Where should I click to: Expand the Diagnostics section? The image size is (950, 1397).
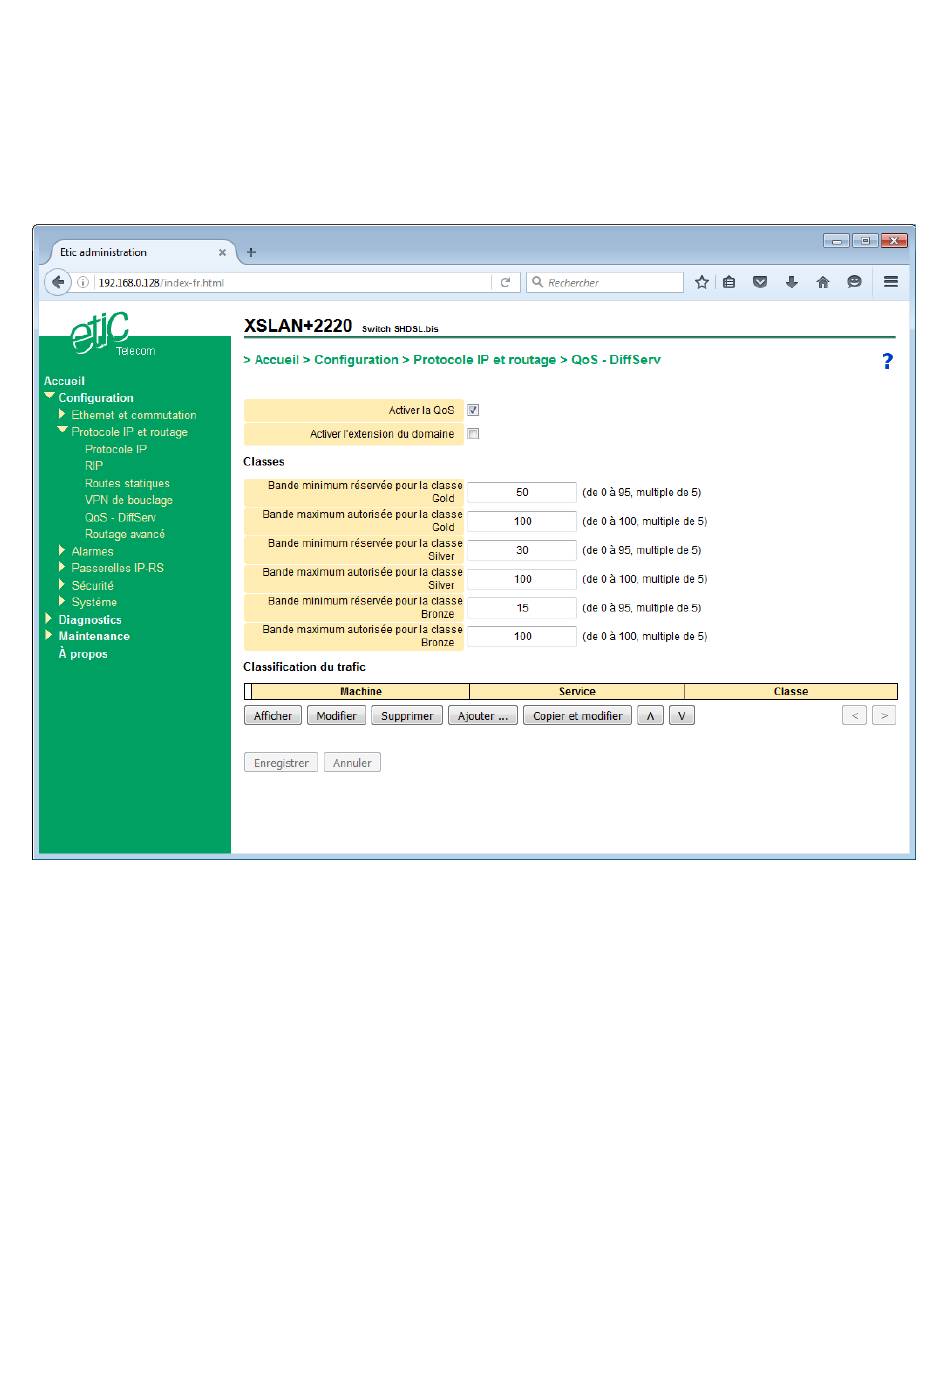pos(49,619)
